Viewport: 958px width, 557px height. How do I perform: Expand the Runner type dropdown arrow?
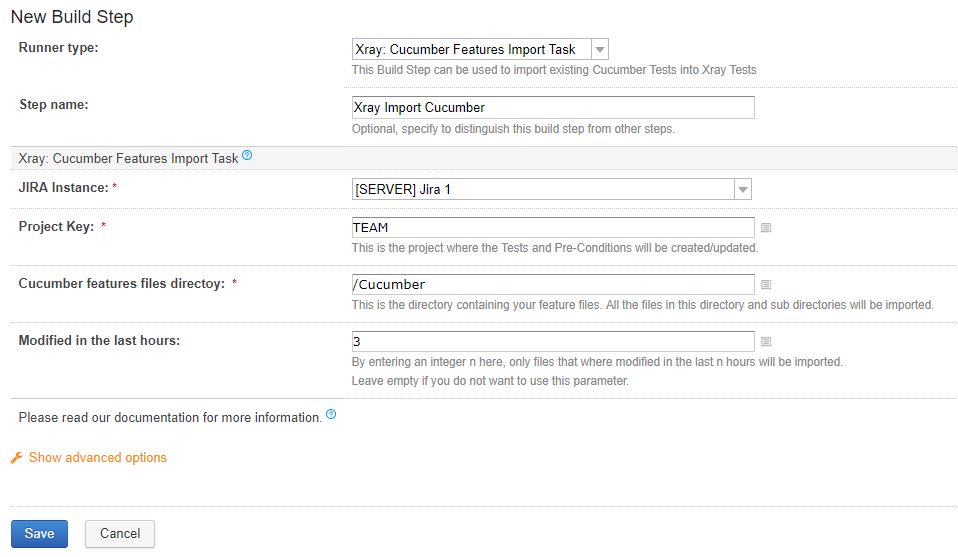600,49
